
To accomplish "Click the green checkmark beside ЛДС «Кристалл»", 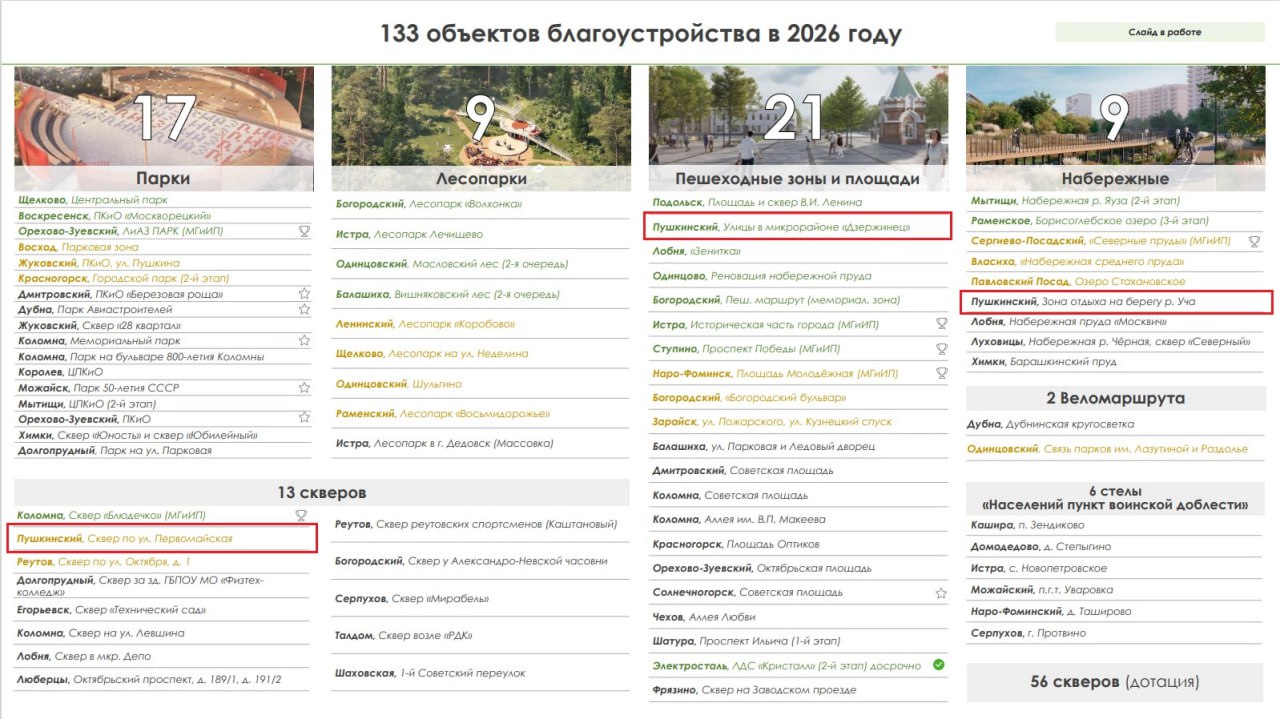I will pos(938,665).
